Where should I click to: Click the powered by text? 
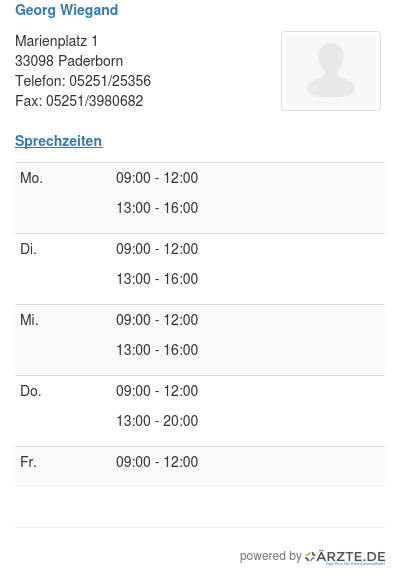click(270, 556)
